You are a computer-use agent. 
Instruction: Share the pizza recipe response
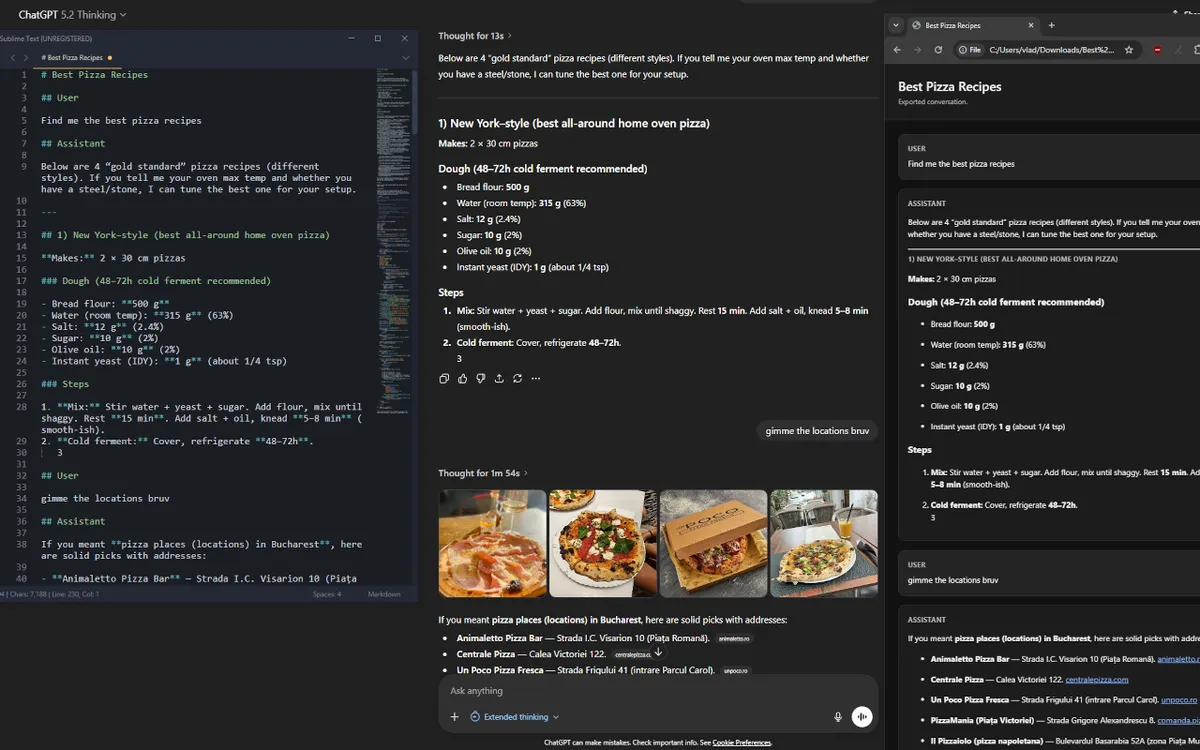pos(499,379)
